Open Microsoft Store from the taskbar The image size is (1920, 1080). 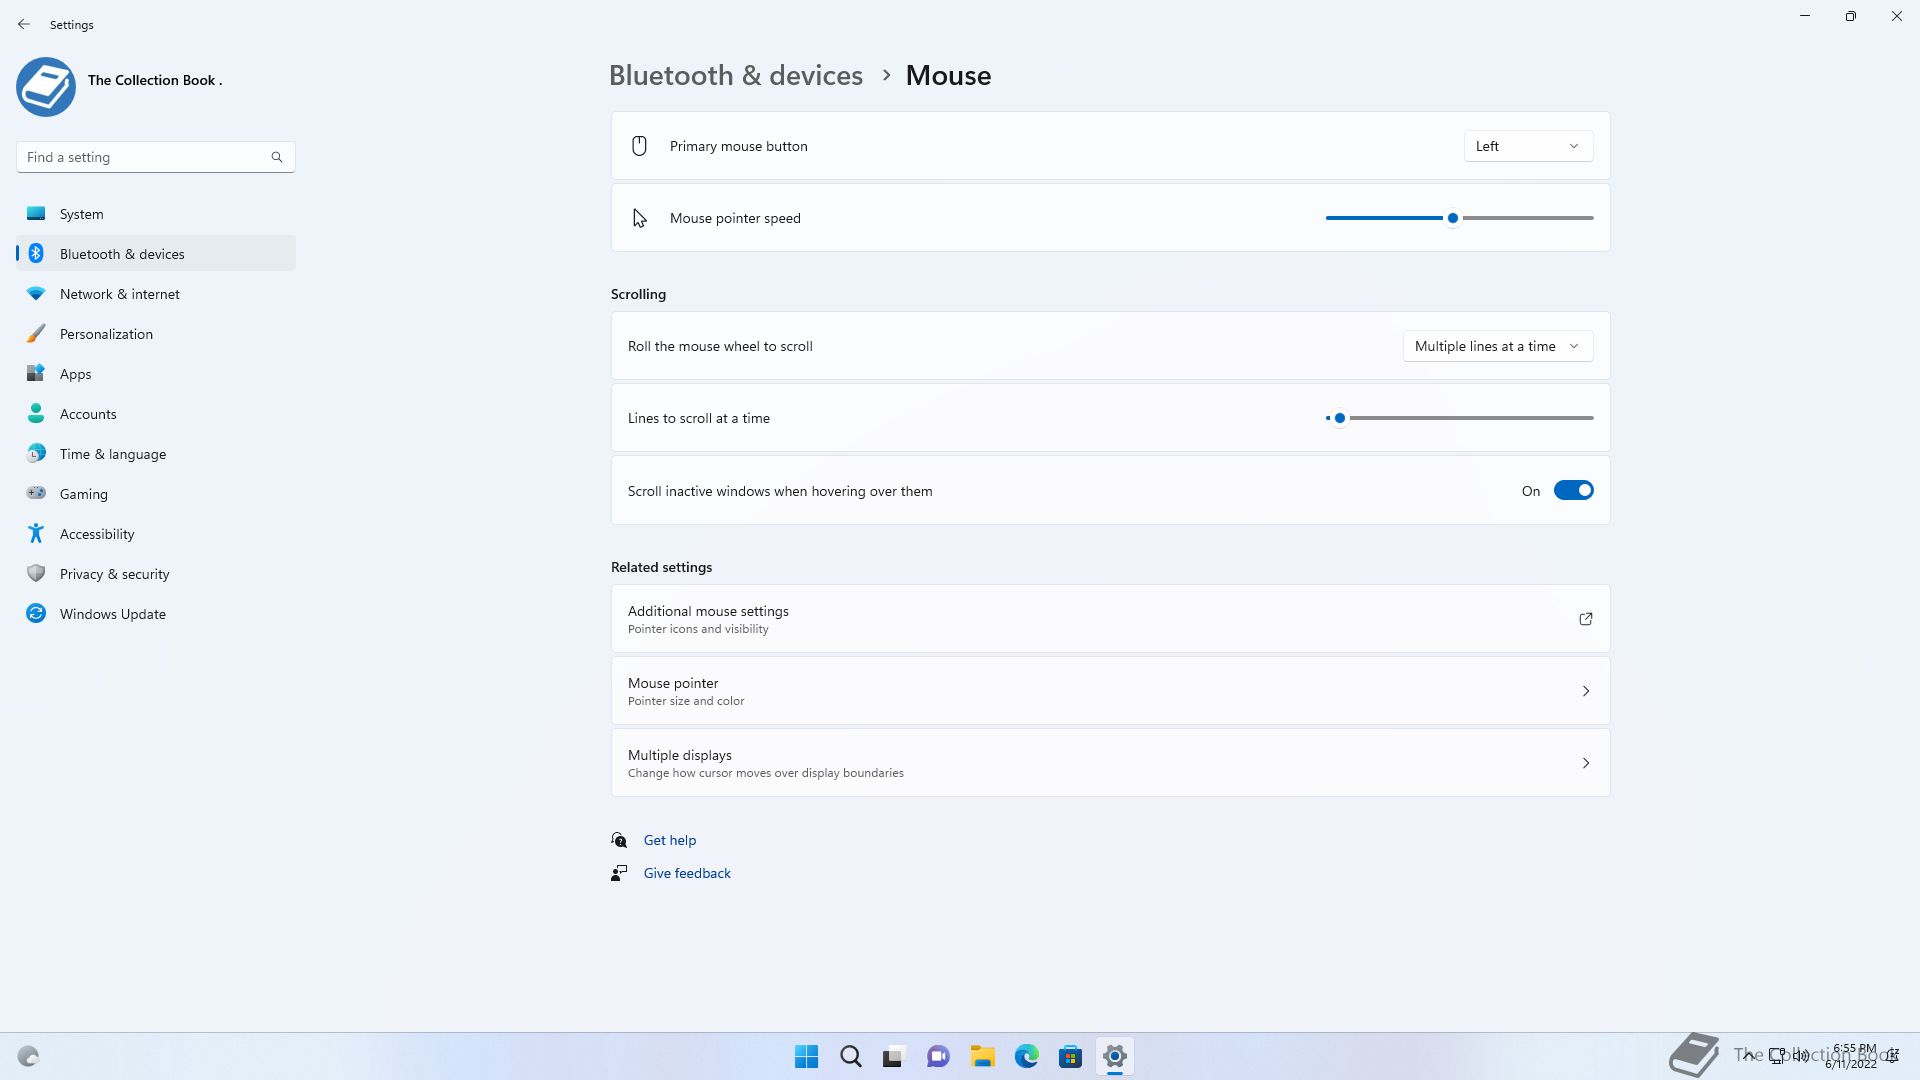[1070, 1056]
